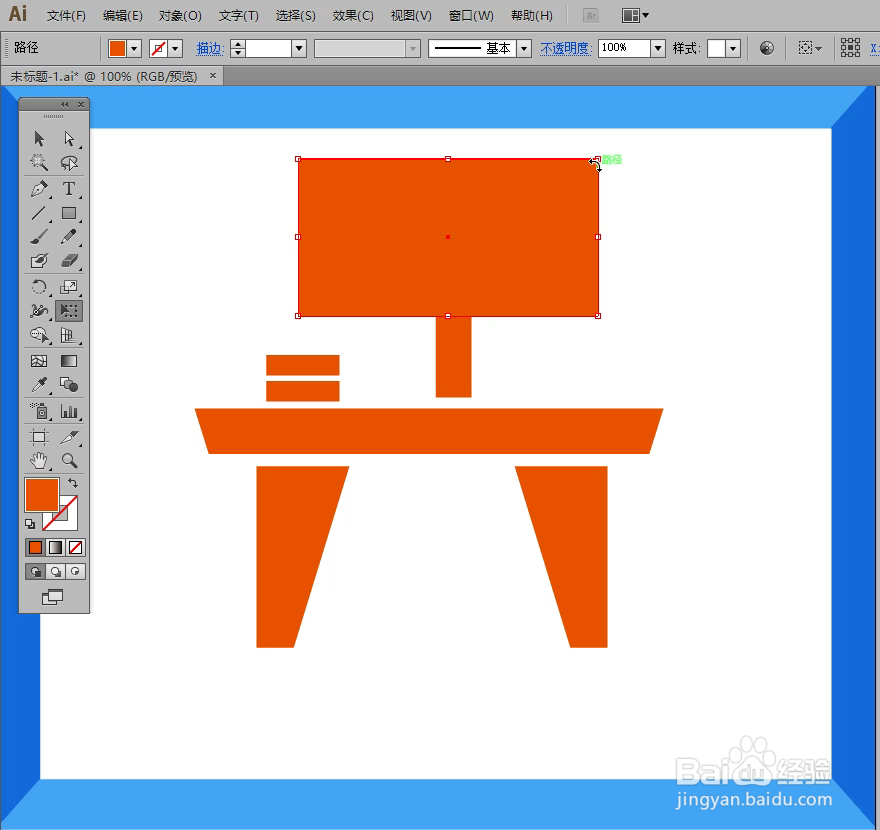Open brush definition 基本 dropdown
Image resolution: width=880 pixels, height=830 pixels.
(524, 49)
